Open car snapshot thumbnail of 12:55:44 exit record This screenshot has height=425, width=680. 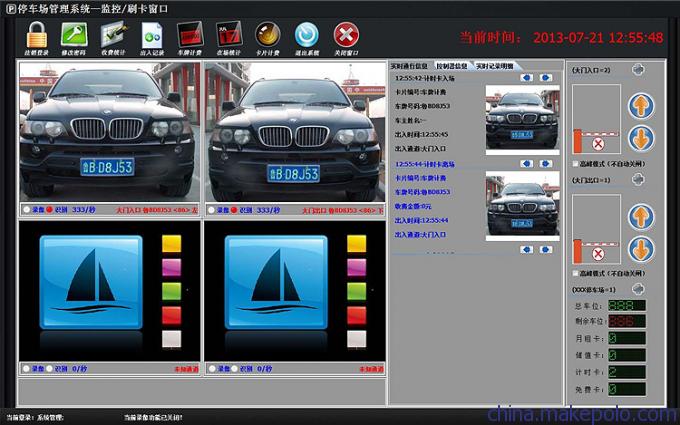523,204
